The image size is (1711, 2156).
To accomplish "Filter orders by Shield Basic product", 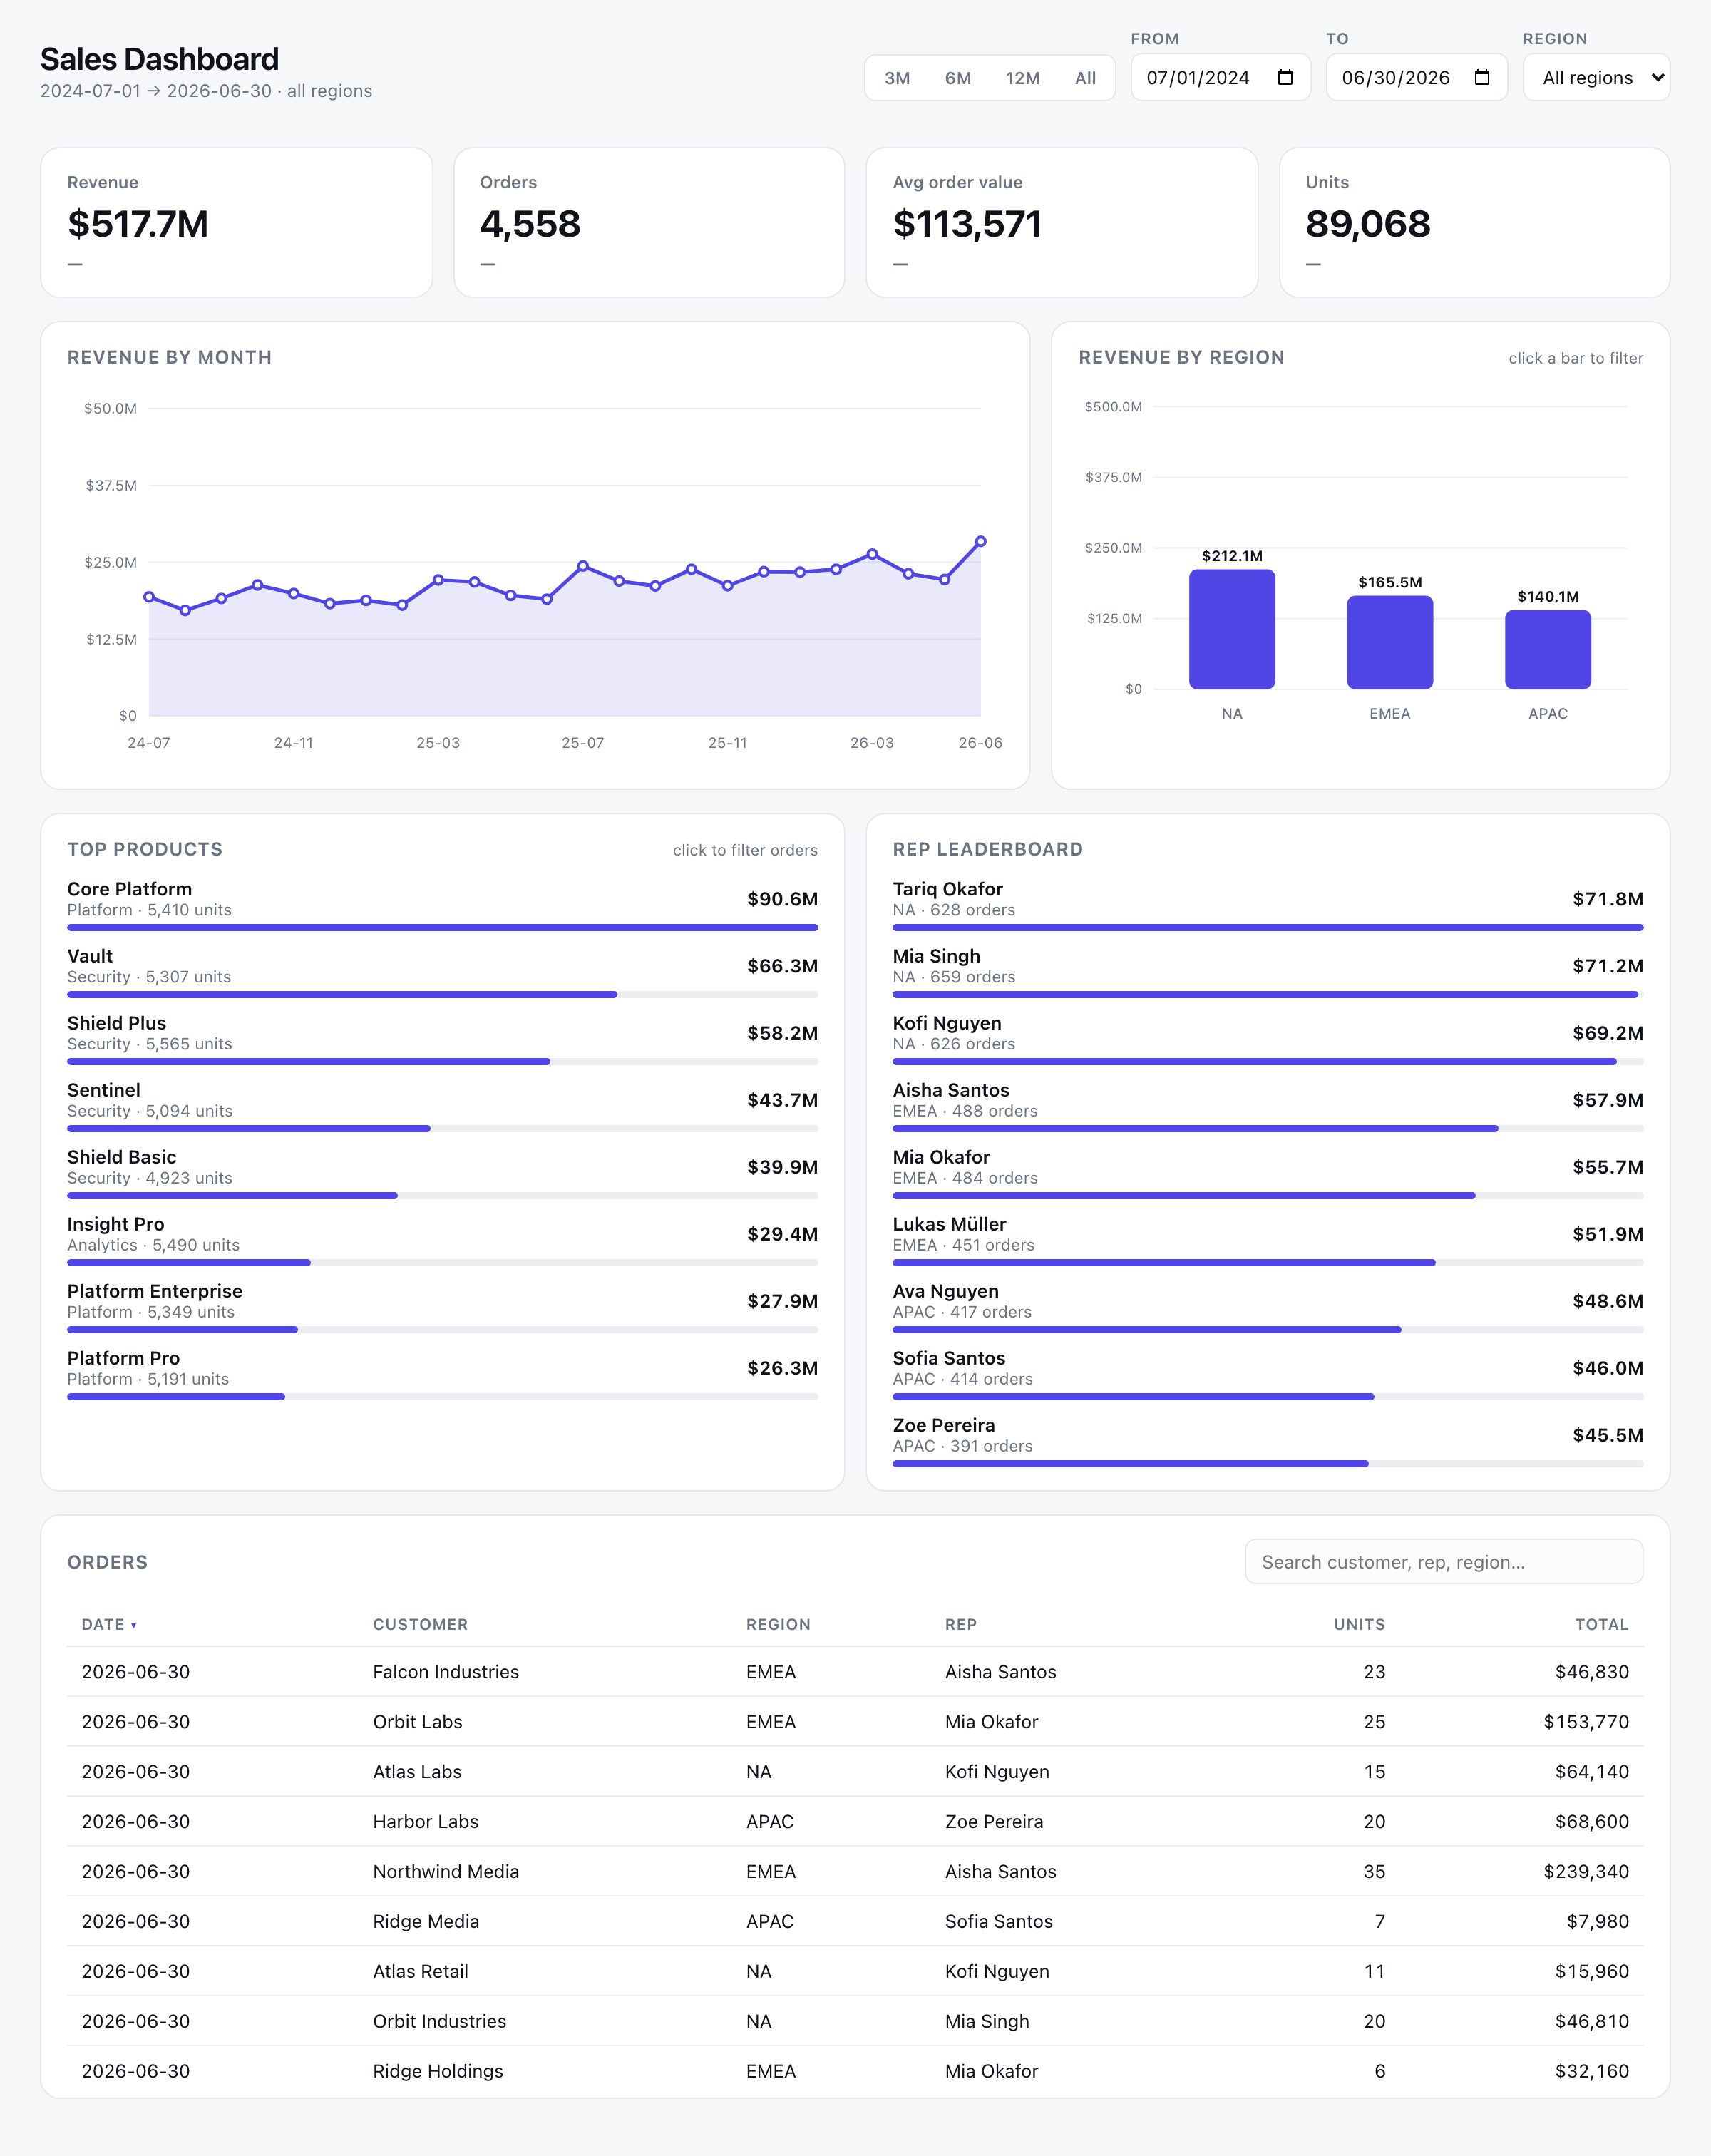I will click(x=442, y=1172).
